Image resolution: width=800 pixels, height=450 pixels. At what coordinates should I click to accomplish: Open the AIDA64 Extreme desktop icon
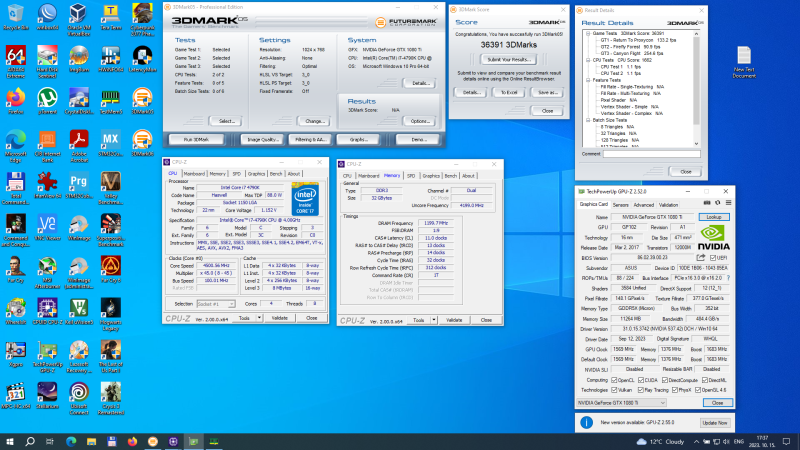click(x=15, y=62)
